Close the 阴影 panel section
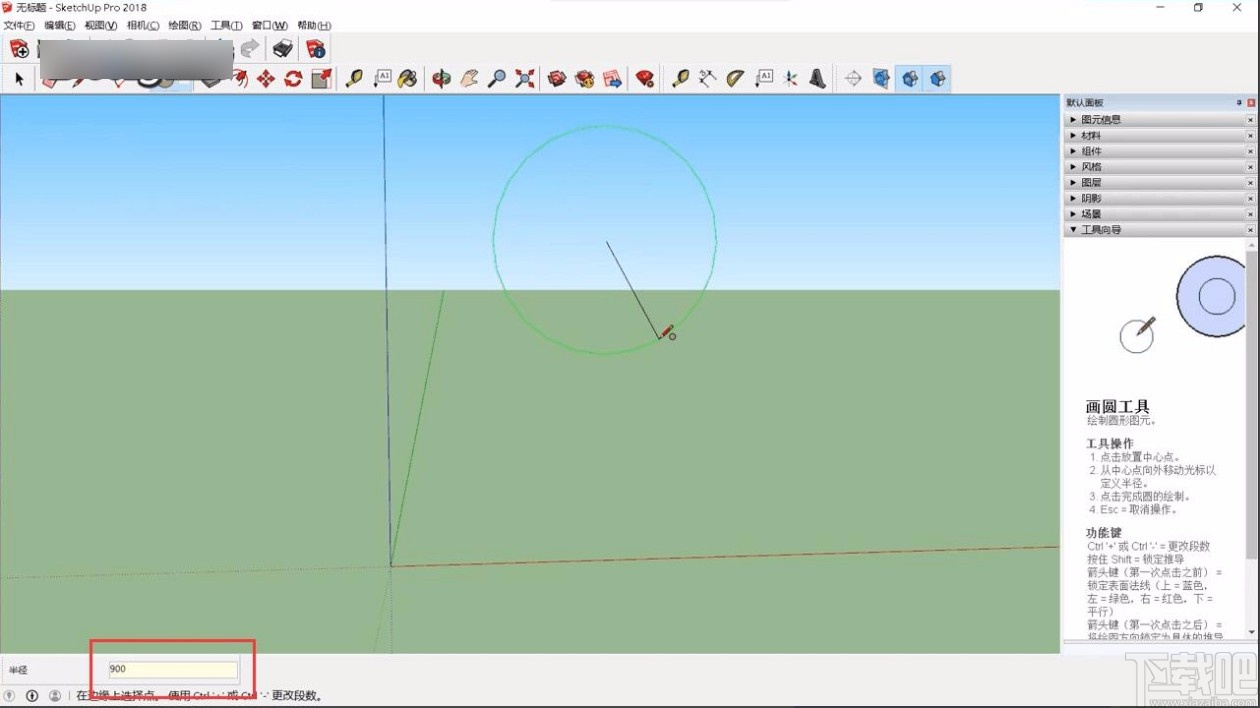Screen dimensions: 1260x708 click(x=1250, y=197)
